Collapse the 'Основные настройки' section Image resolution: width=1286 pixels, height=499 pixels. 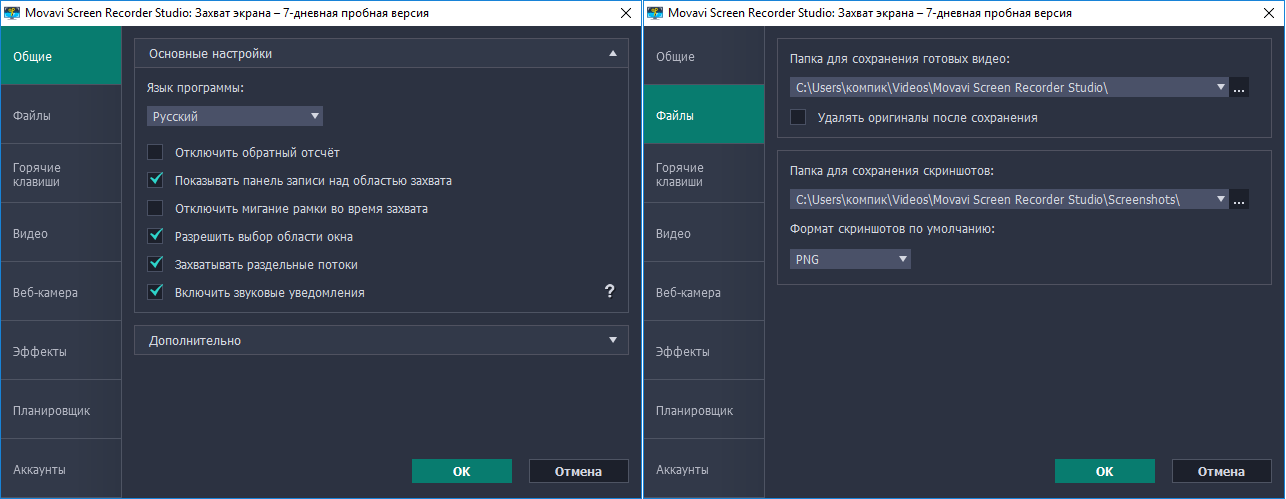pos(381,53)
